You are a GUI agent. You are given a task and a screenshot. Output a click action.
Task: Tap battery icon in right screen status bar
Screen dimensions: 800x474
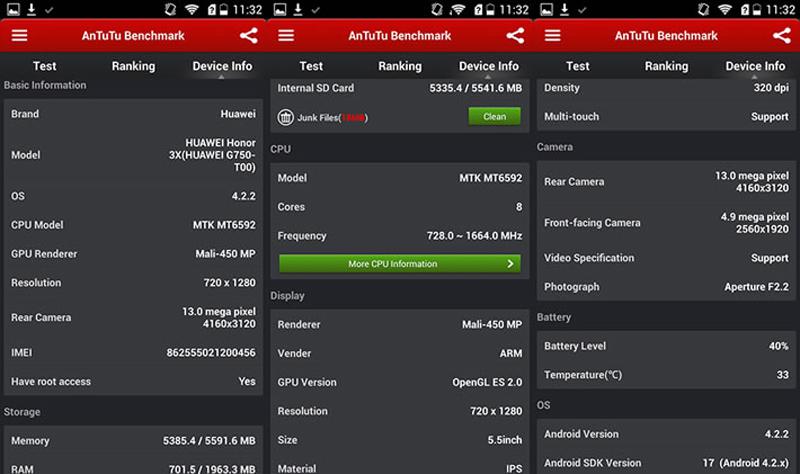(757, 9)
